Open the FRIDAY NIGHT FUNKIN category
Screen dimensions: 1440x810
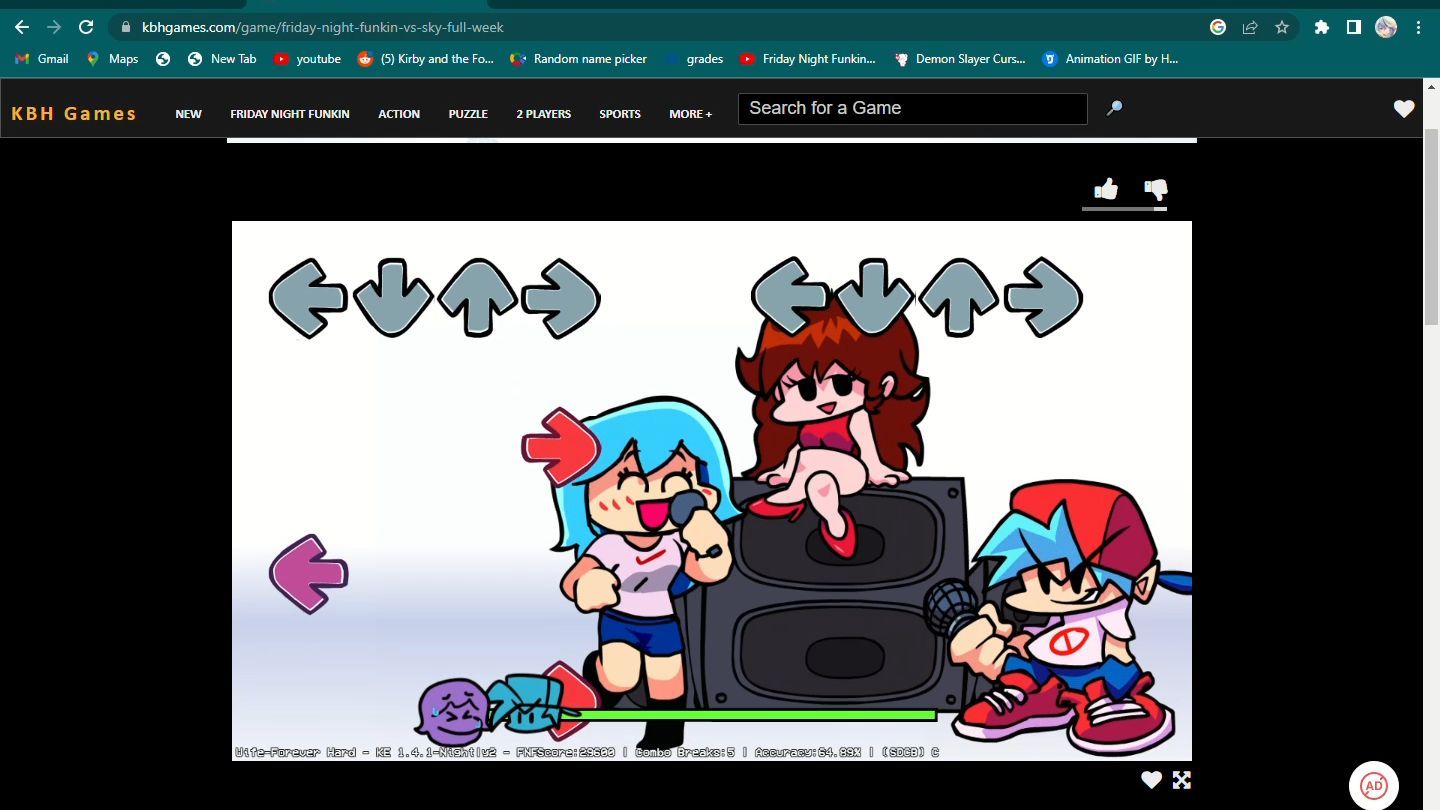pyautogui.click(x=289, y=114)
